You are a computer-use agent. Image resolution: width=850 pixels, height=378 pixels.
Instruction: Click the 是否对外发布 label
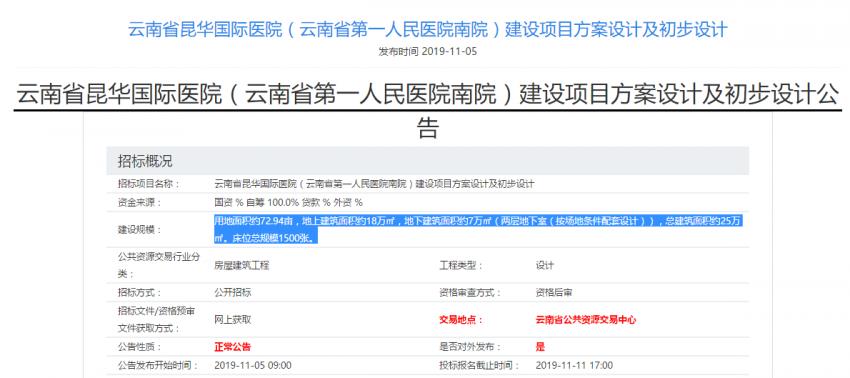pyautogui.click(x=469, y=347)
